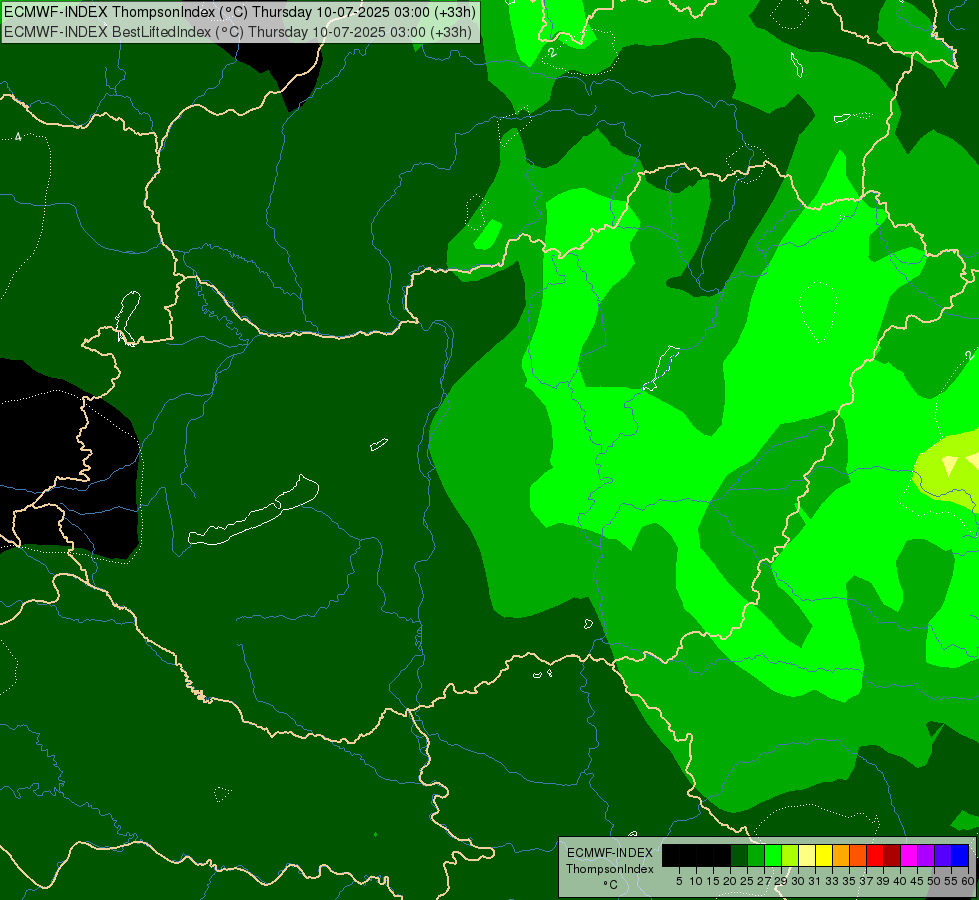Viewport: 979px width, 900px height.
Task: Click the BestLiftedIndex title line at top
Action: [x=238, y=32]
